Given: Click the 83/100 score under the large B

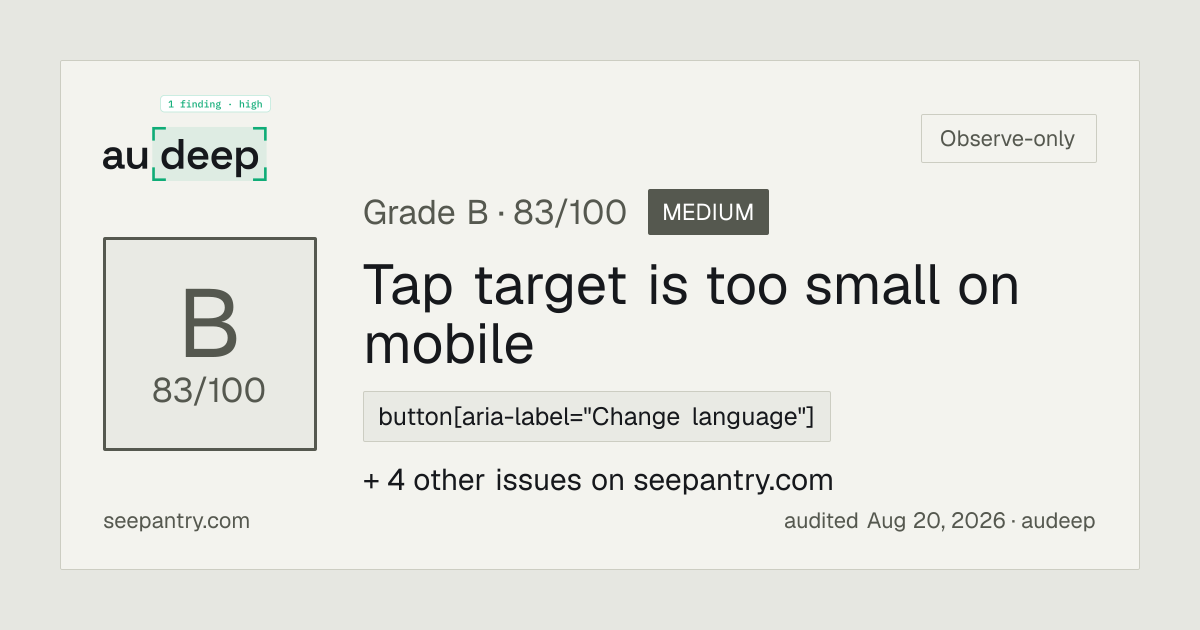Looking at the screenshot, I should (x=209, y=391).
